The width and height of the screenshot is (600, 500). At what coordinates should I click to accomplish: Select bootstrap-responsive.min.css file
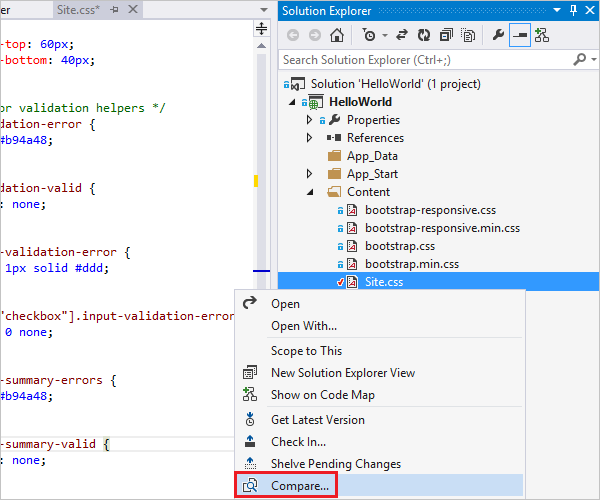tap(442, 228)
